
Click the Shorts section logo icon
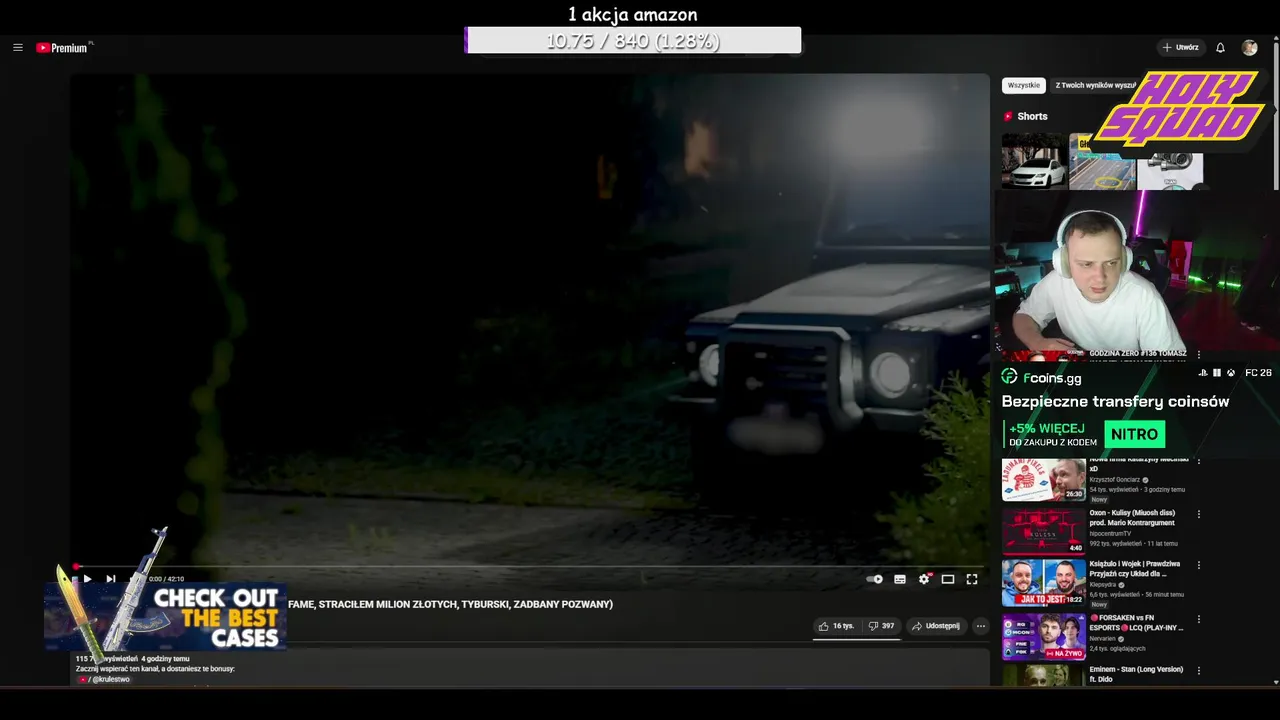click(1008, 116)
